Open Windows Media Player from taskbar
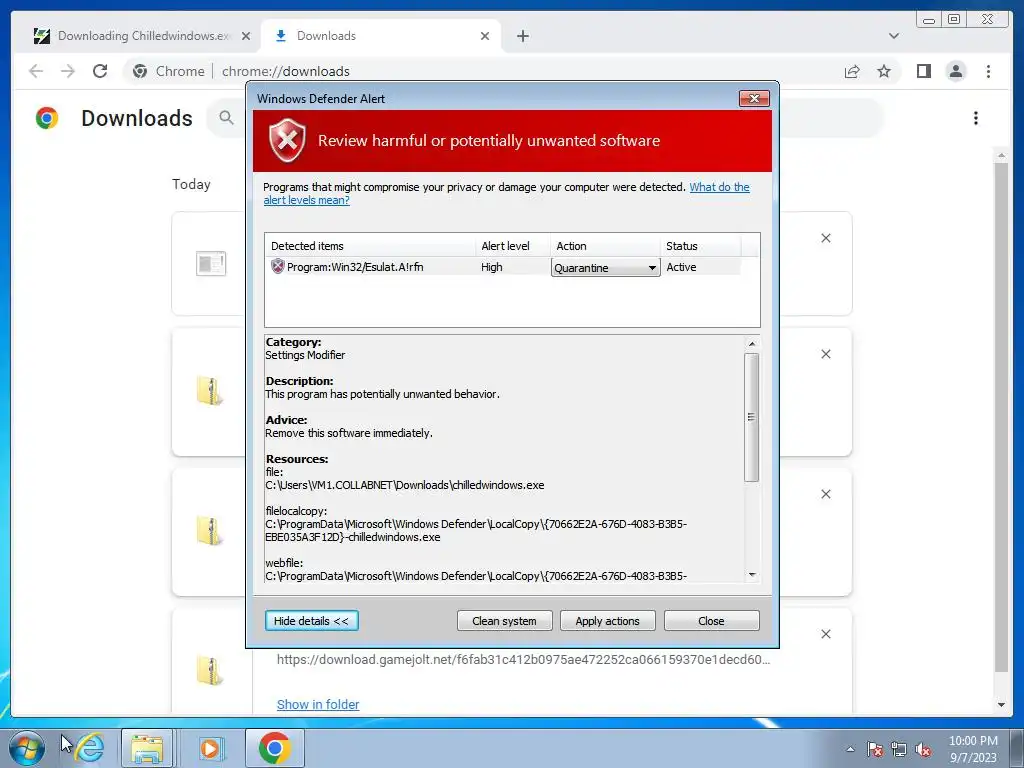The width and height of the screenshot is (1024, 768). 210,748
